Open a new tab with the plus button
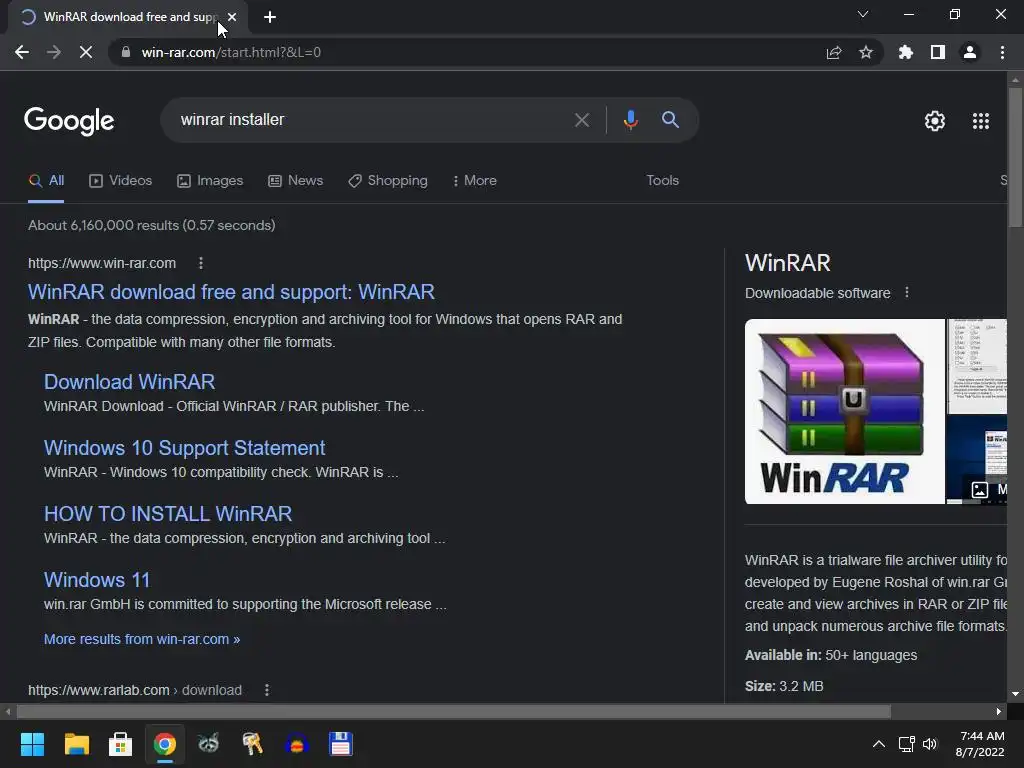The height and width of the screenshot is (768, 1024). coord(270,17)
